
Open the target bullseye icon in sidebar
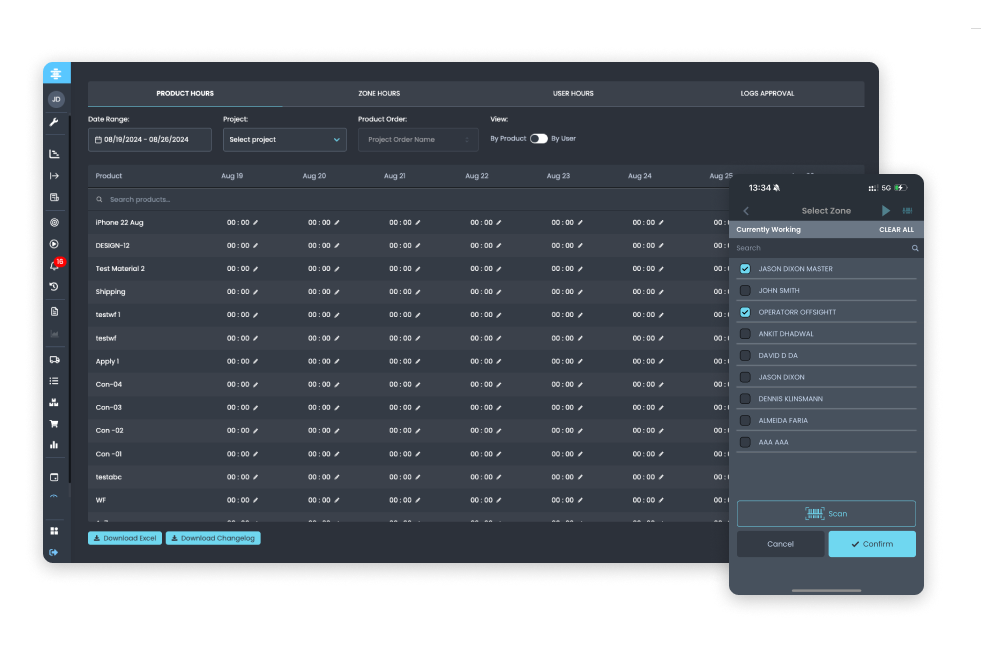(x=54, y=222)
